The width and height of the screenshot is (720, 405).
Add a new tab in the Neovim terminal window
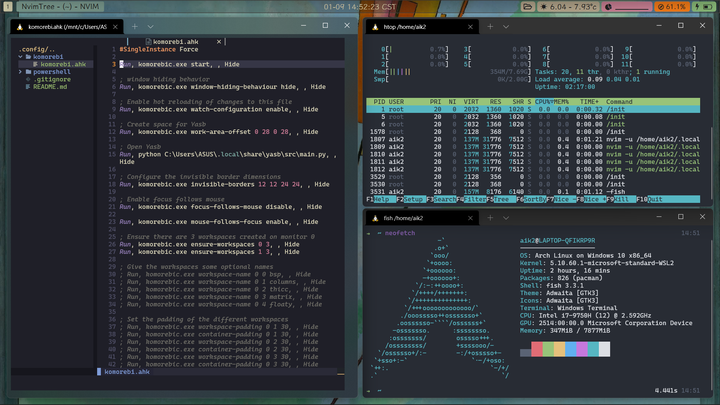coord(136,26)
